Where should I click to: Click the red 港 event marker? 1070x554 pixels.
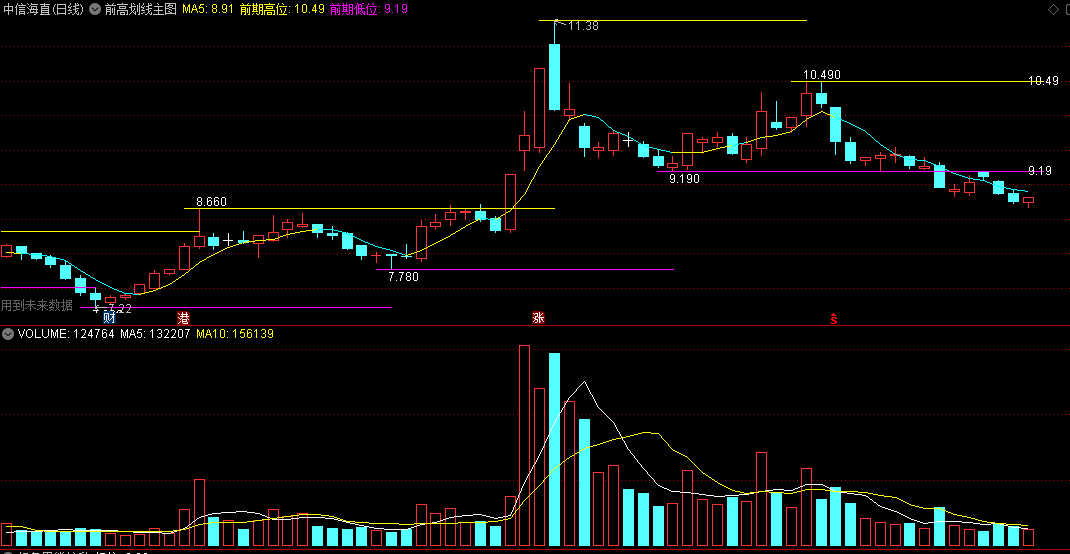[183, 318]
